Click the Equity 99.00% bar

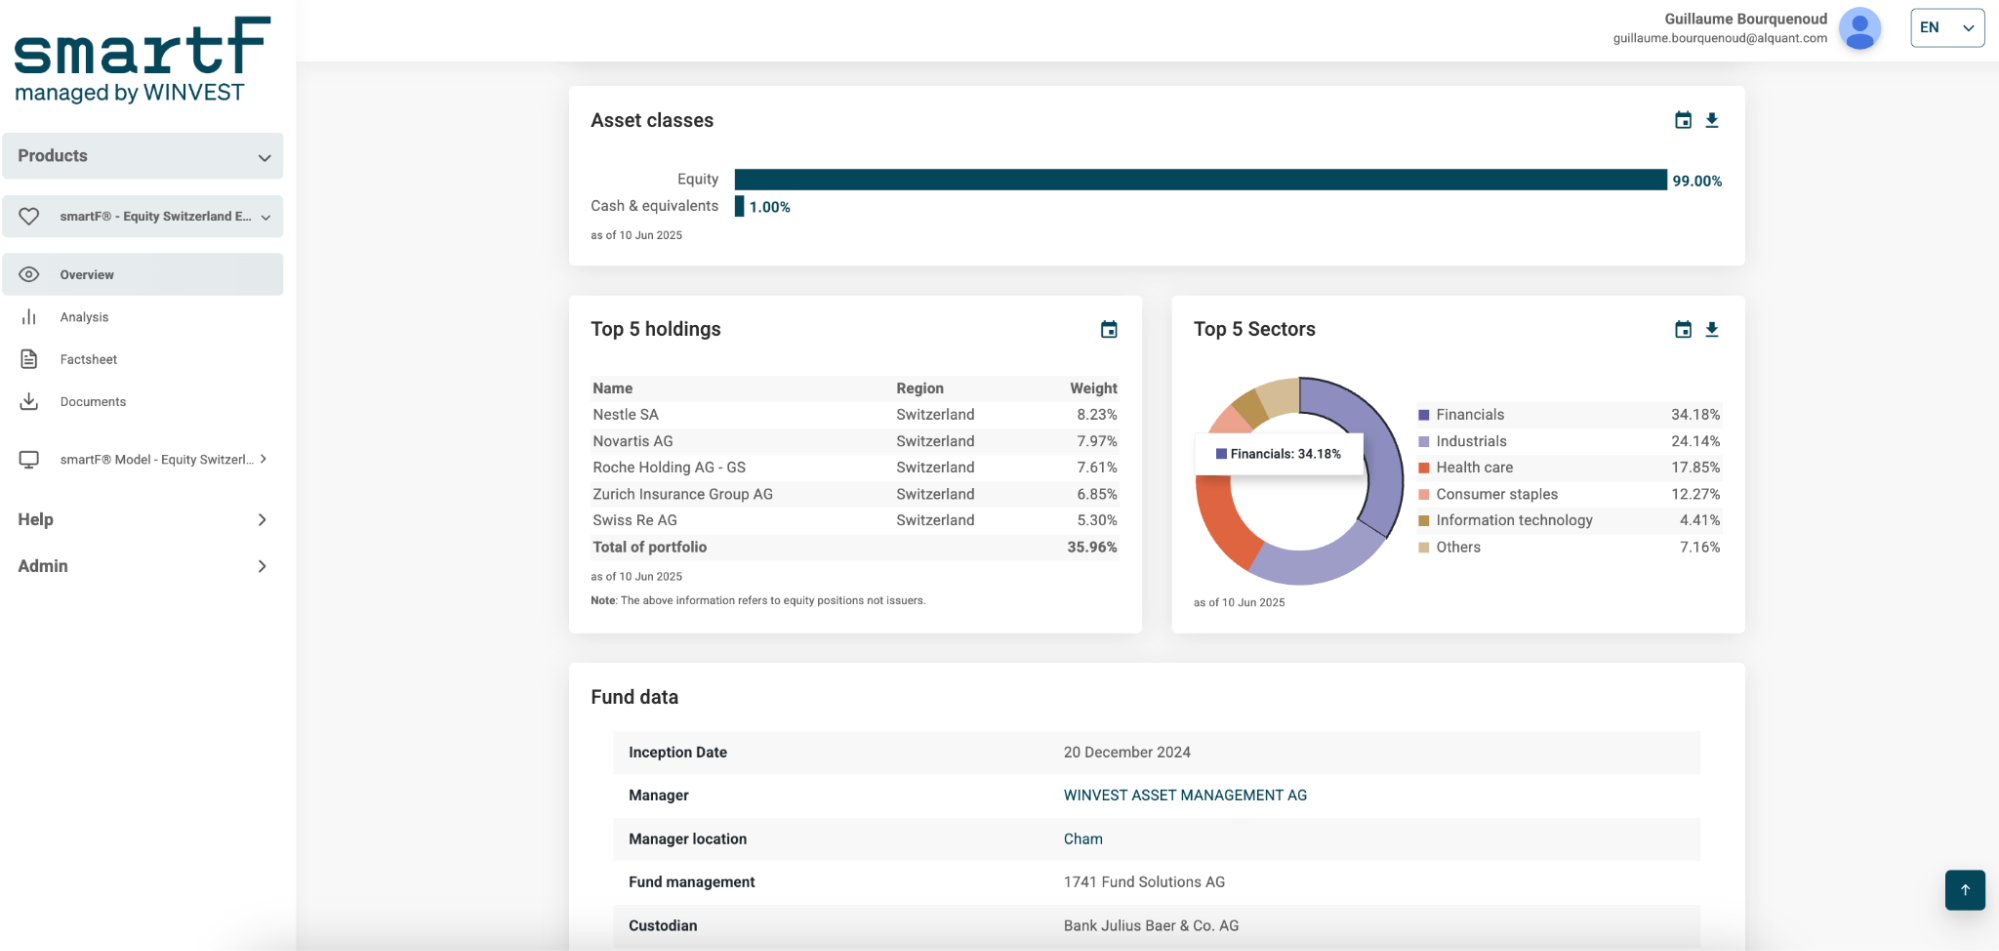pos(1200,179)
